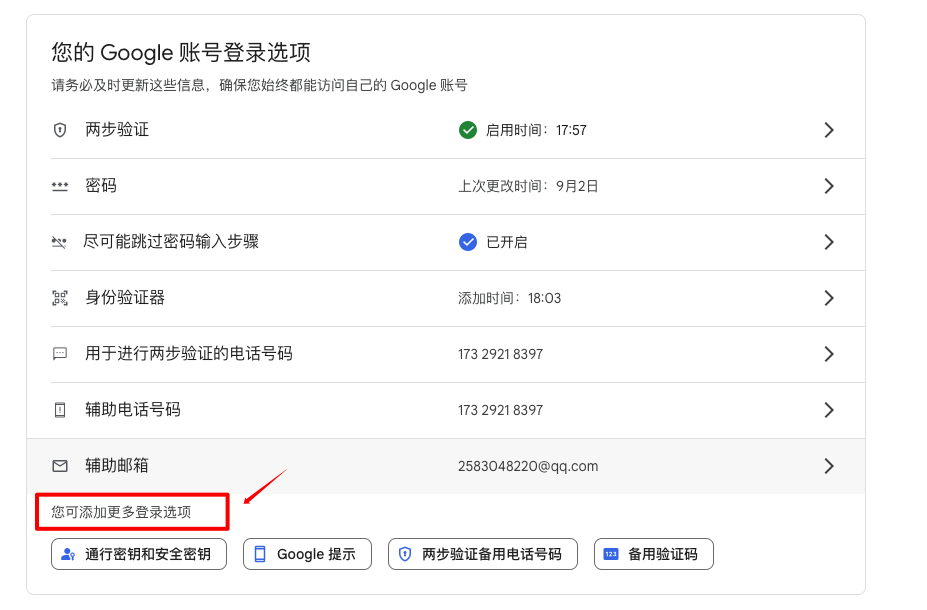This screenshot has height=610, width=927.
Task: Select the 两步验证 row label
Action: (x=117, y=129)
